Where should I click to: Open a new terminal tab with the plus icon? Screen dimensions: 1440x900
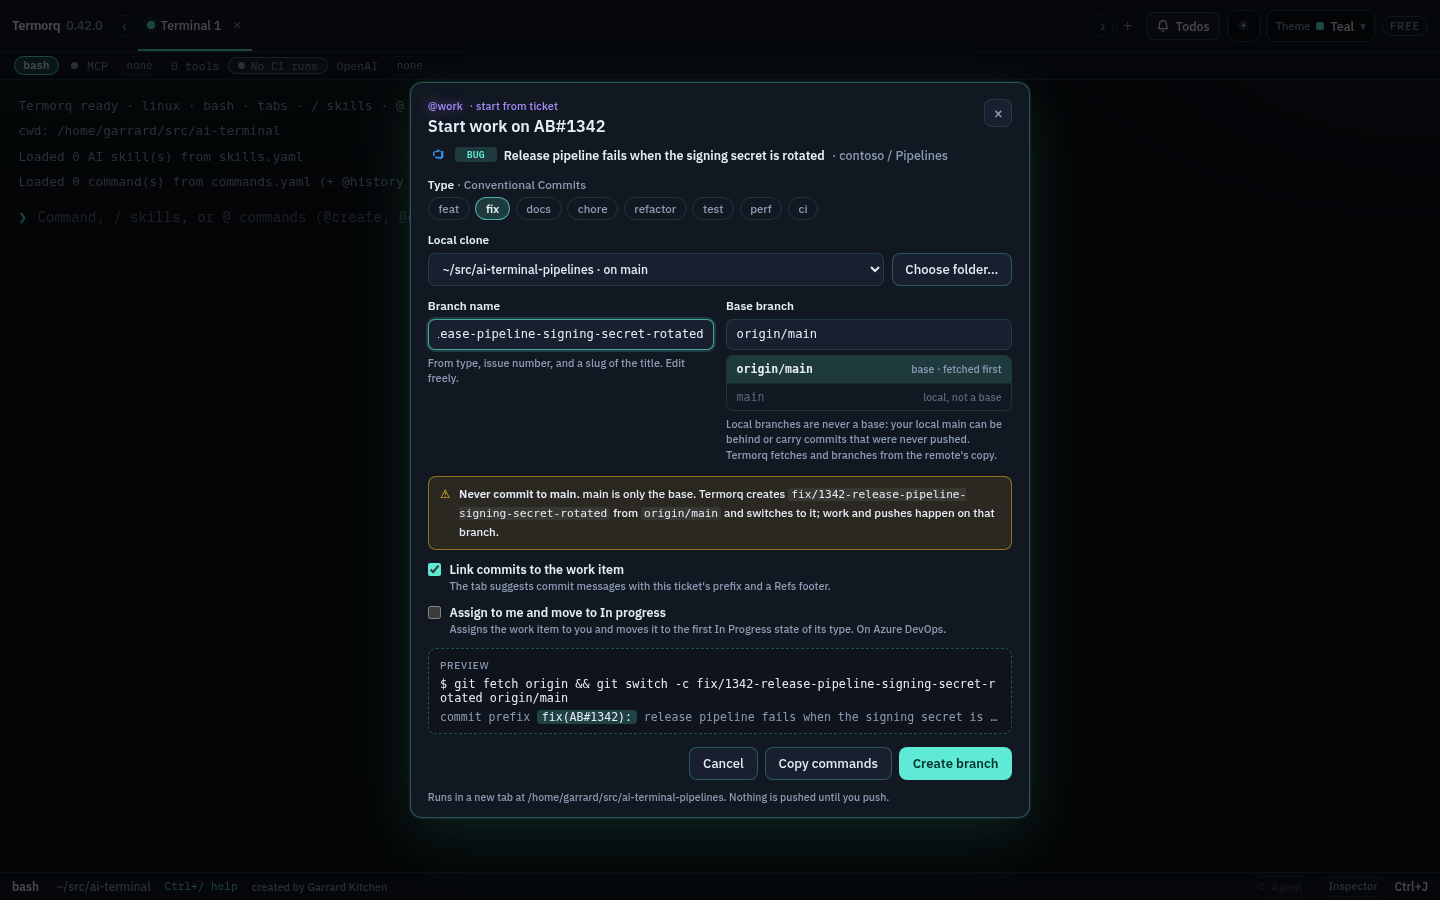tap(1127, 26)
